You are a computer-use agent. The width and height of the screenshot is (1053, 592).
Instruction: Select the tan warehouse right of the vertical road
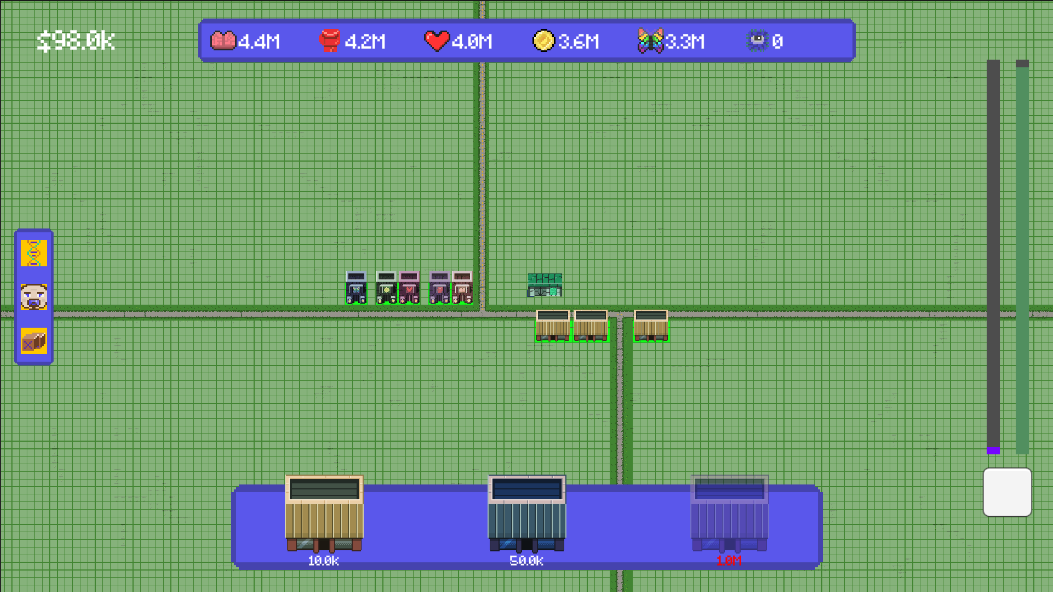[651, 325]
